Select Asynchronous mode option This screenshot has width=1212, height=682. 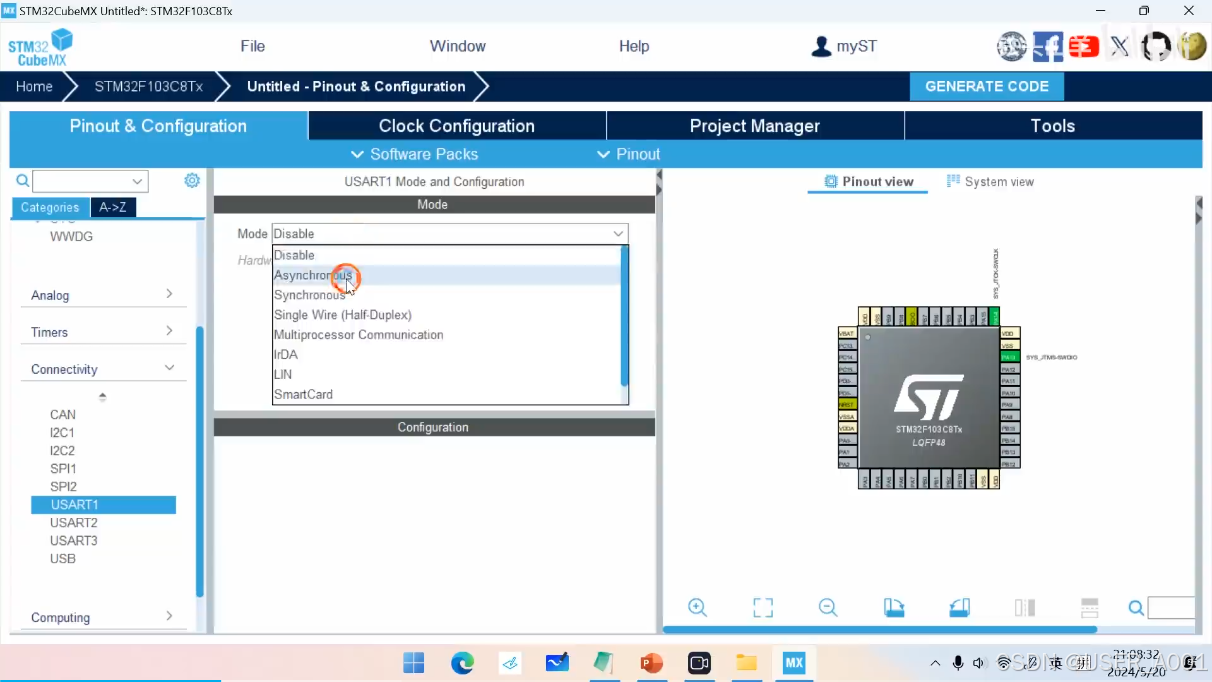click(447, 275)
